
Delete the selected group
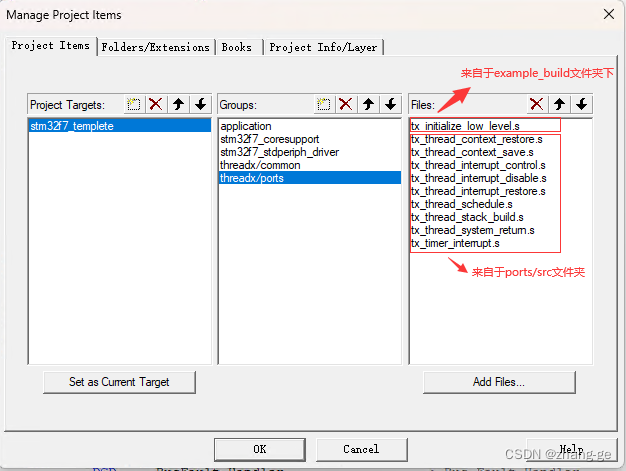coord(346,105)
